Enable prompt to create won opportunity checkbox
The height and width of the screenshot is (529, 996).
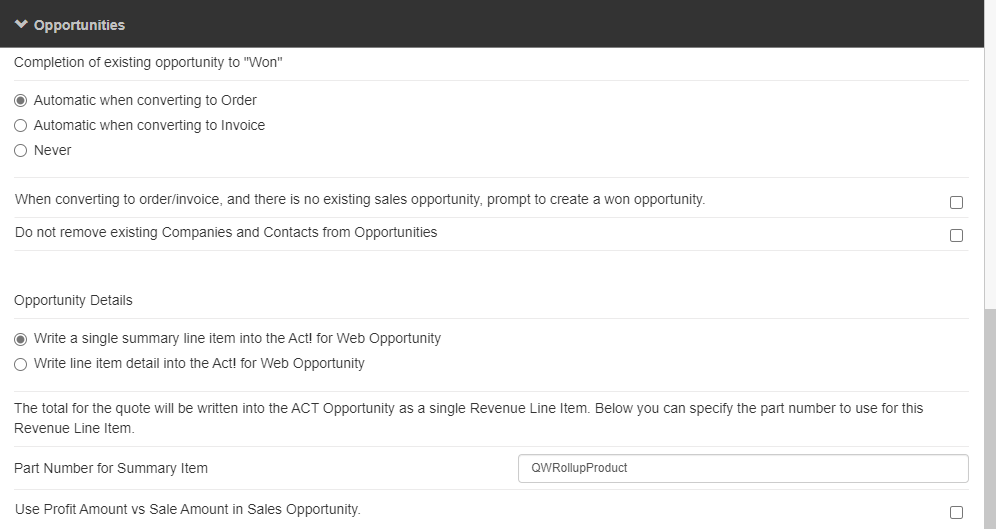(x=956, y=202)
